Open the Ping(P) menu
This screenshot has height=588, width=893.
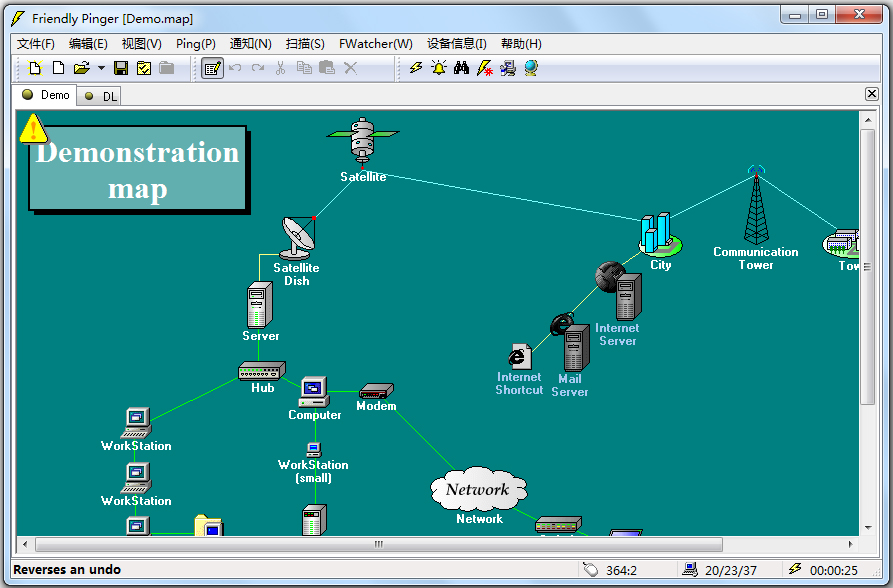(195, 44)
